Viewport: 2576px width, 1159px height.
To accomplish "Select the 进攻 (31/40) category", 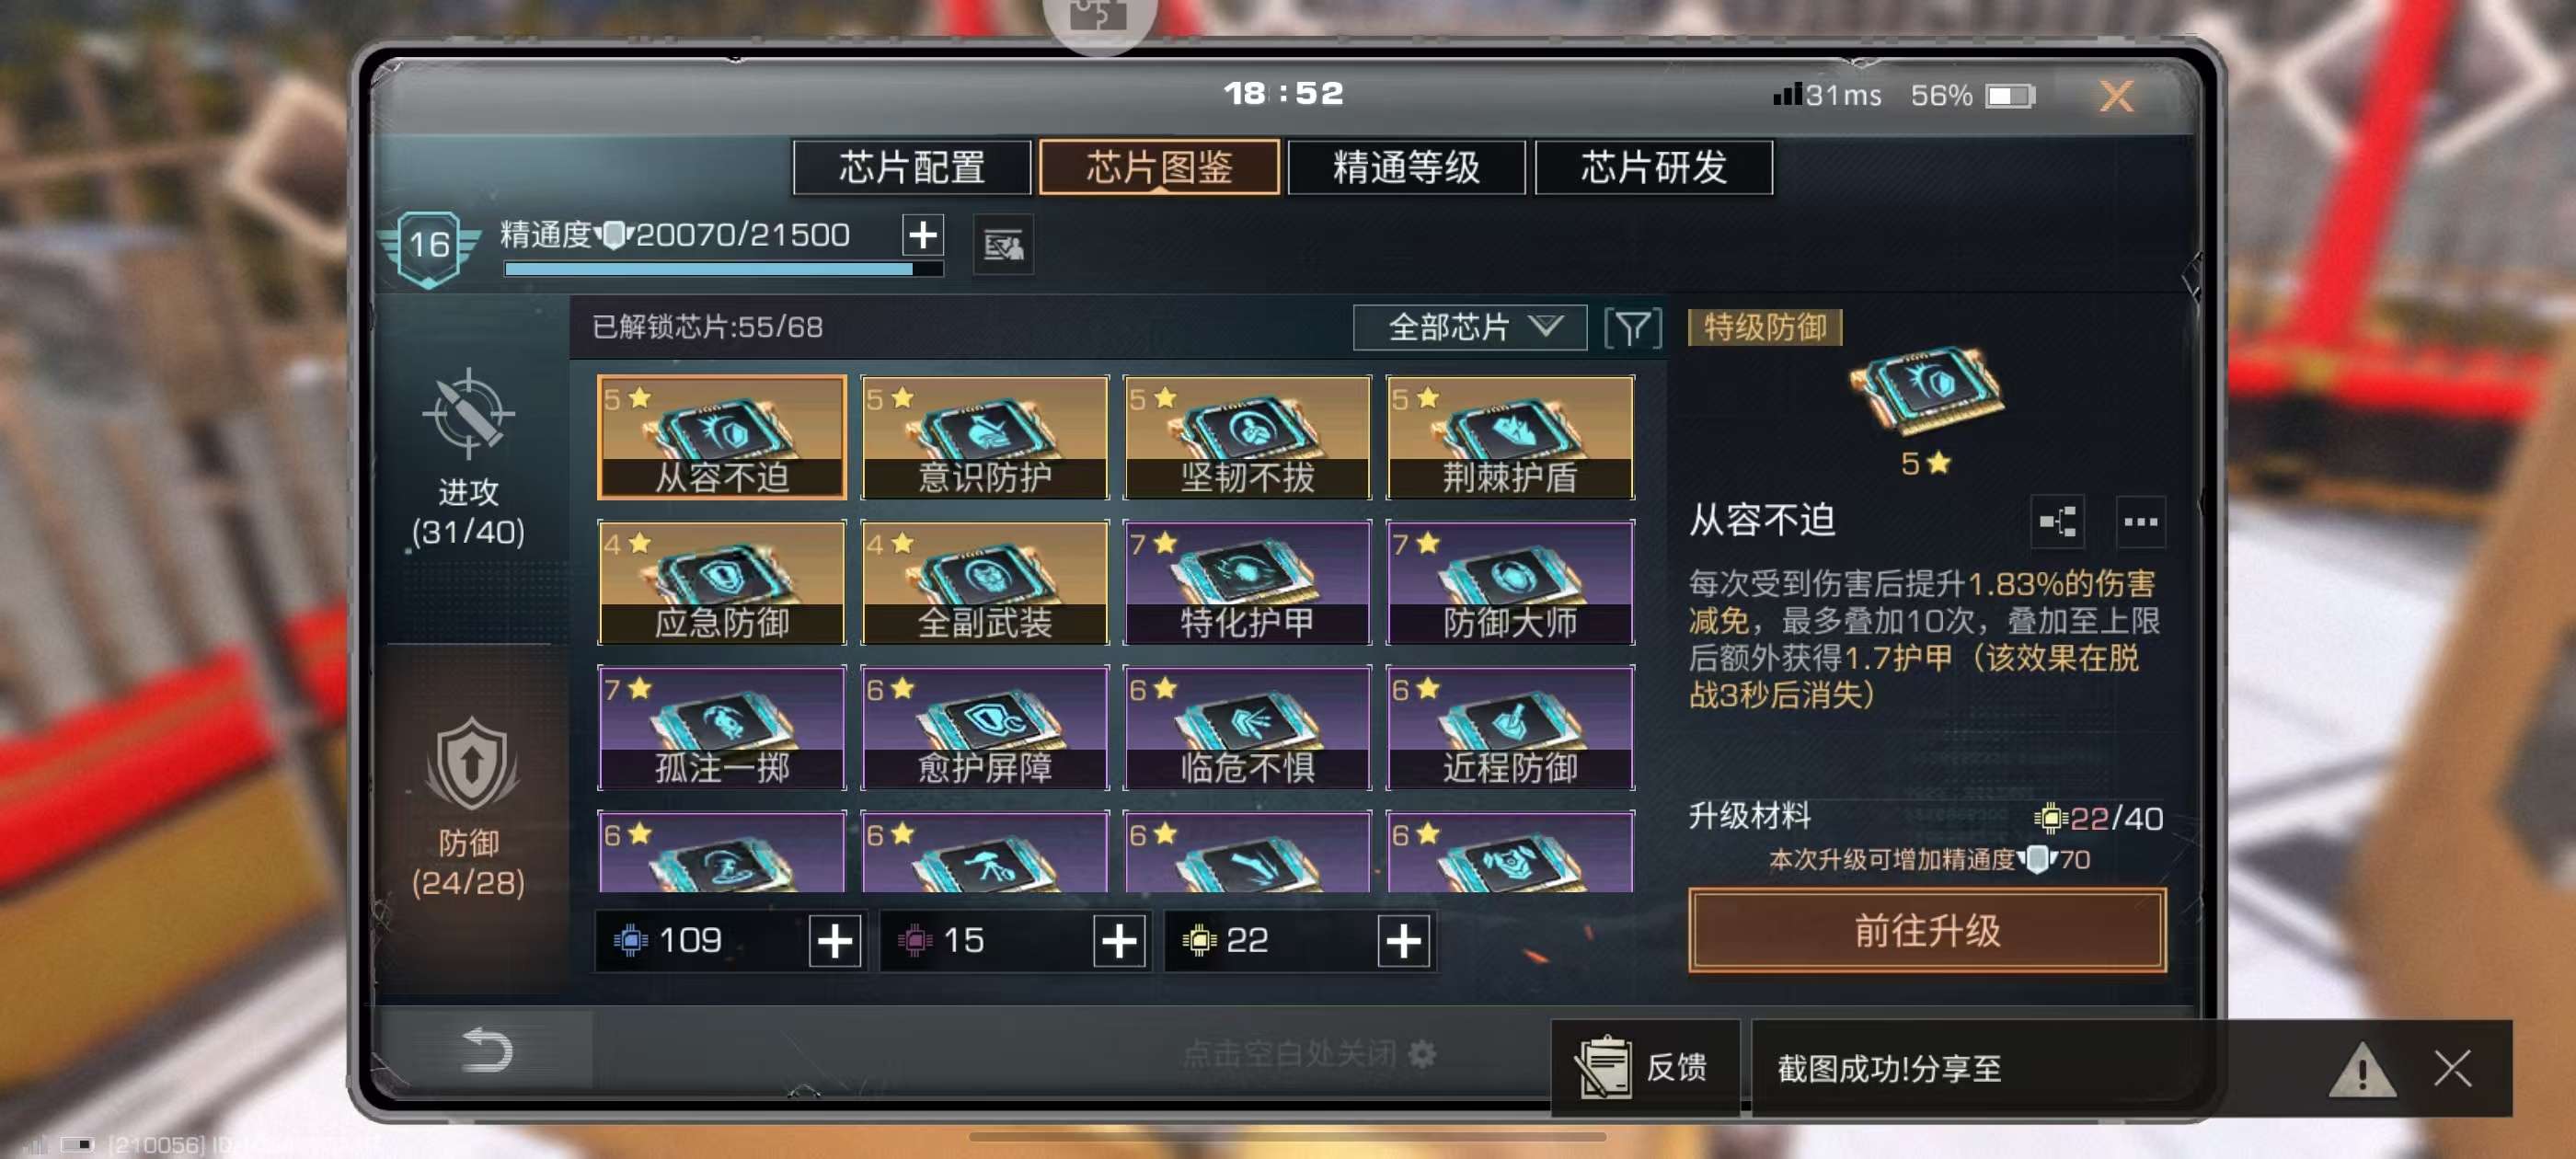I will pyautogui.click(x=468, y=459).
